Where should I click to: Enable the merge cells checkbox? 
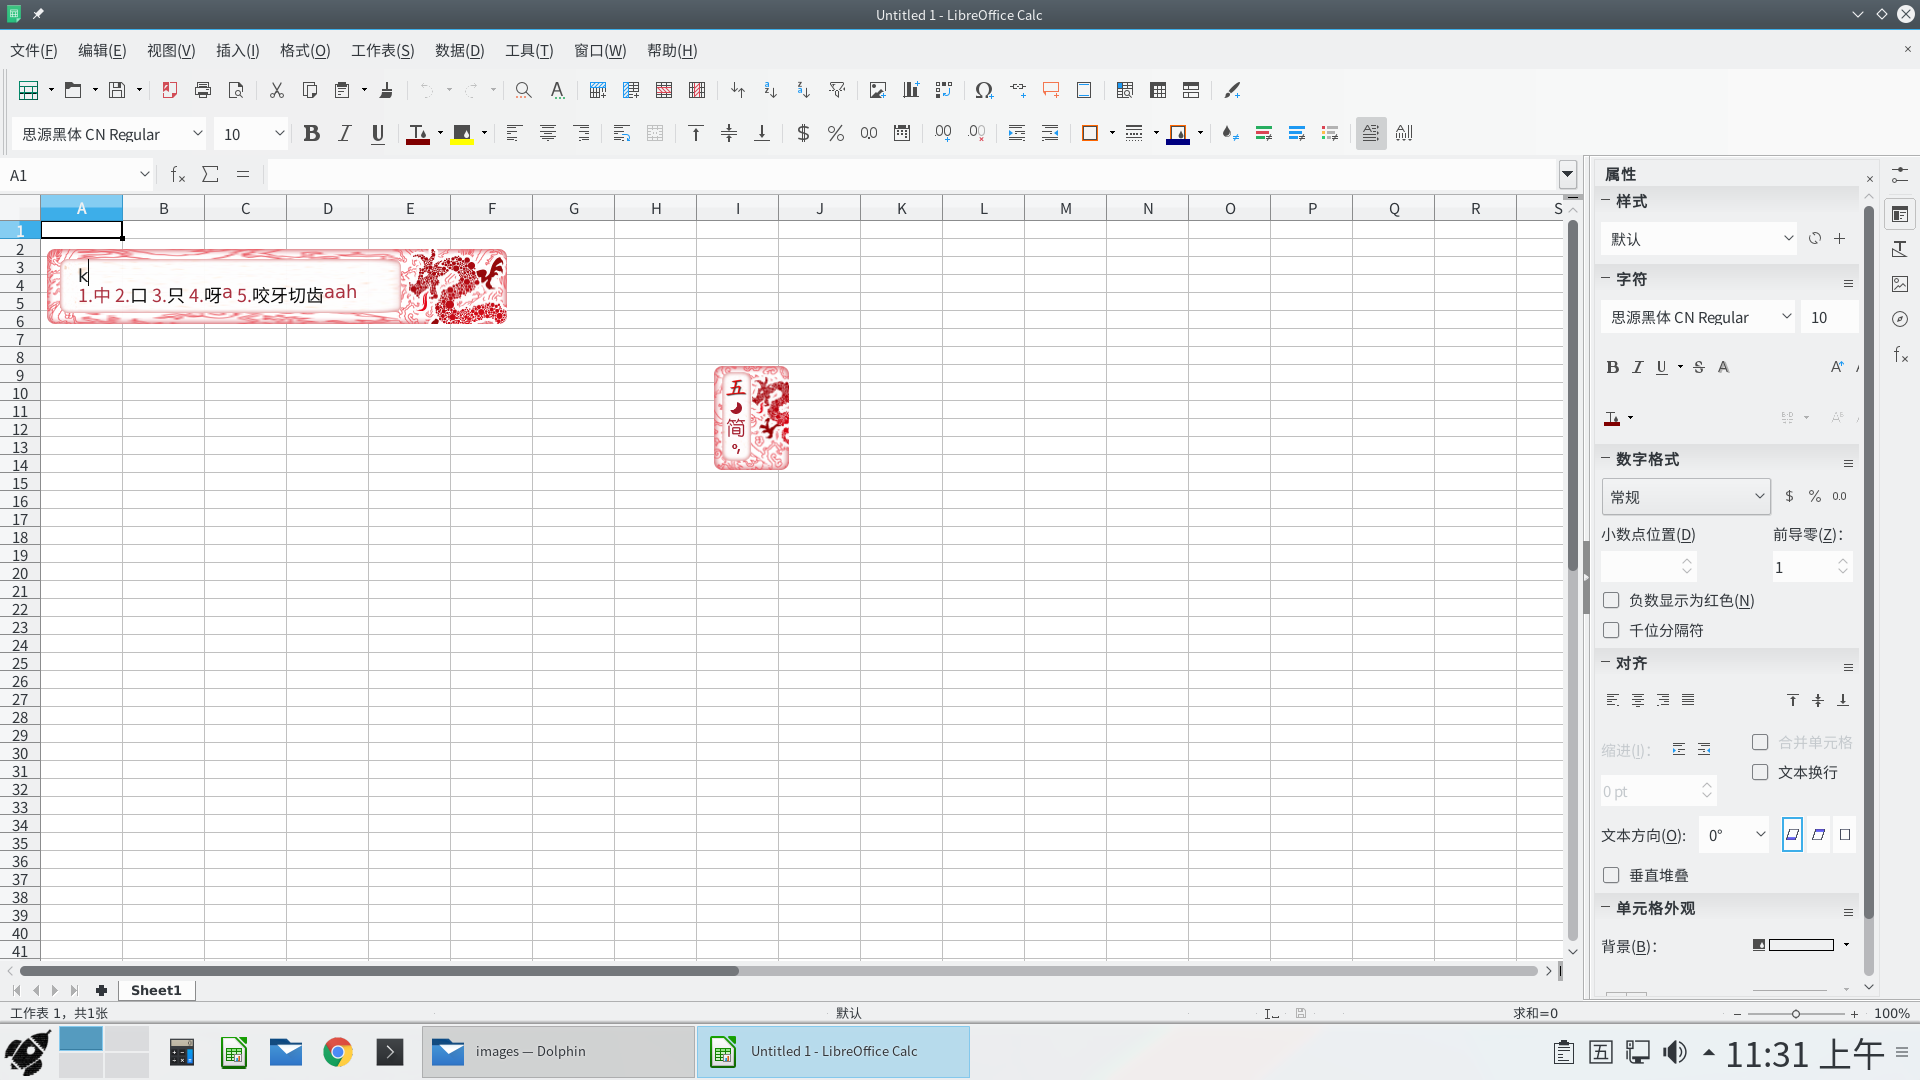tap(1761, 742)
